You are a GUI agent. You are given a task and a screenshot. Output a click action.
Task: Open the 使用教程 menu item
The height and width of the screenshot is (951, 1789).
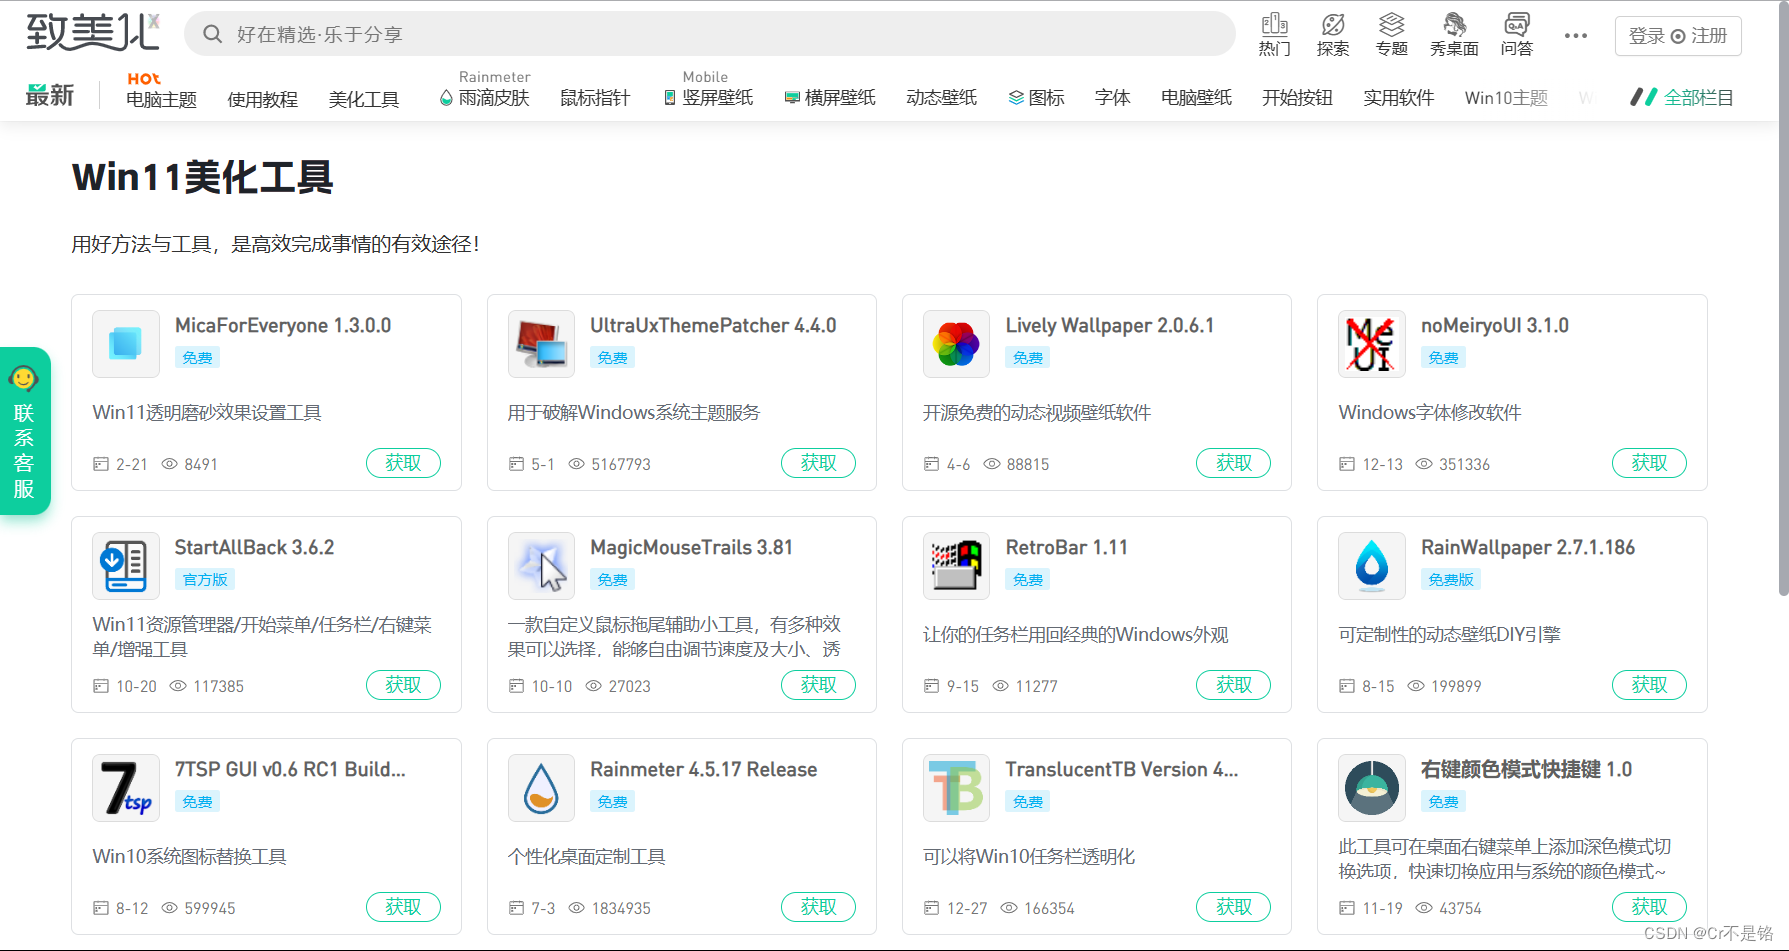262,99
